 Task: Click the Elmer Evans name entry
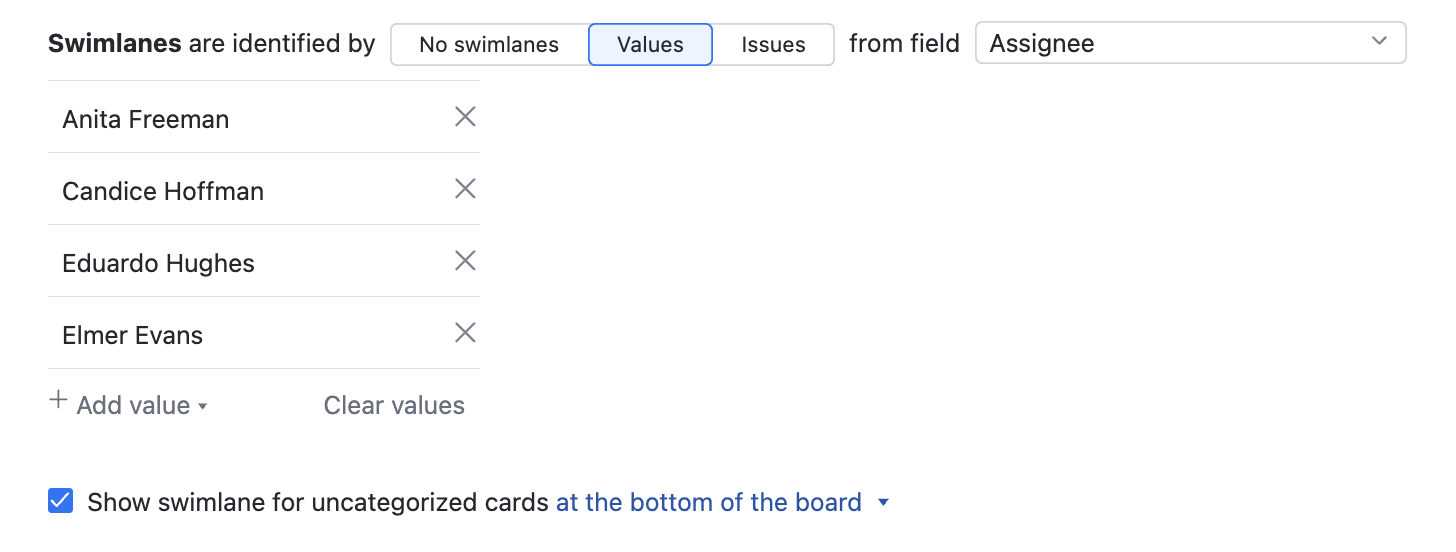pyautogui.click(x=132, y=336)
